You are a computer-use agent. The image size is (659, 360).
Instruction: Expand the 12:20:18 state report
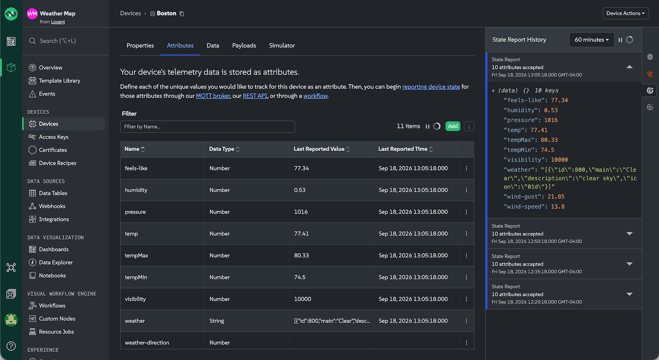(629, 294)
